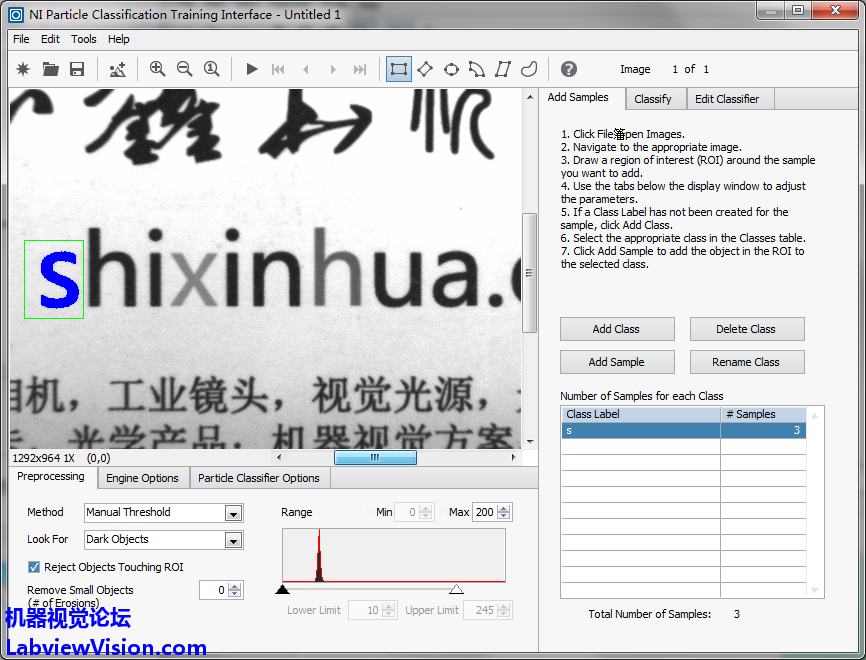This screenshot has width=866, height=660.
Task: Click the Add Class button
Action: [x=616, y=329]
